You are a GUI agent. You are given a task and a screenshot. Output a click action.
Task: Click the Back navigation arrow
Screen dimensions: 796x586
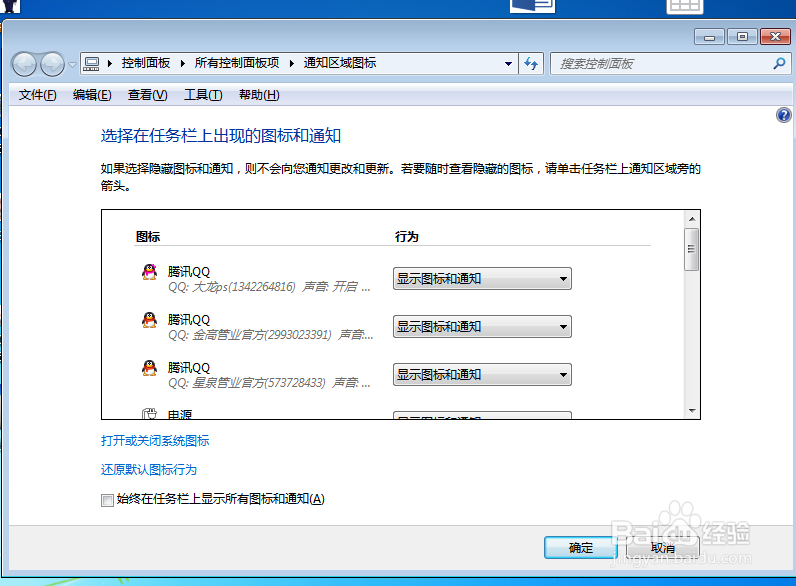click(x=24, y=64)
